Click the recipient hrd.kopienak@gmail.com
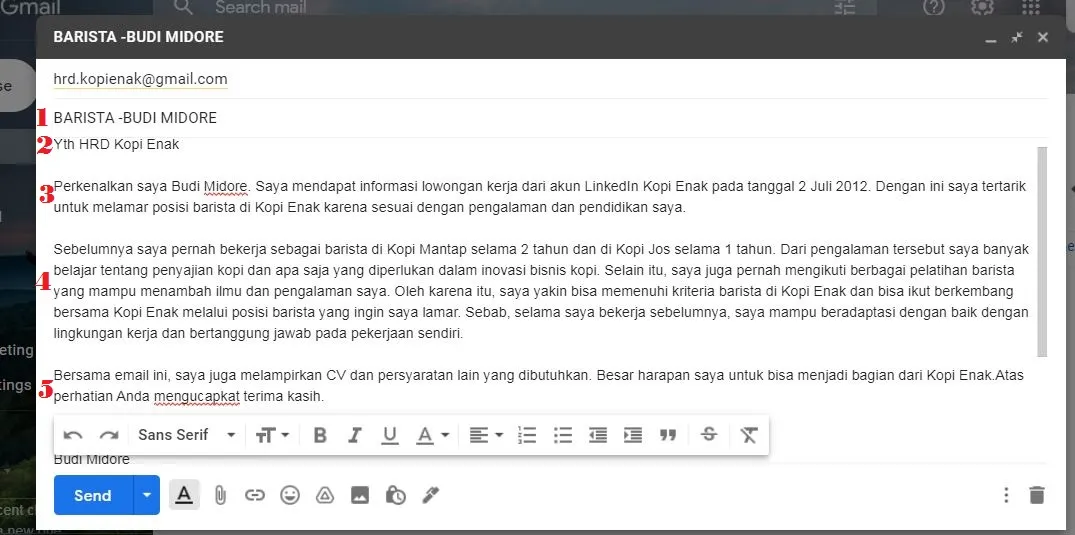1075x535 pixels. [x=141, y=79]
